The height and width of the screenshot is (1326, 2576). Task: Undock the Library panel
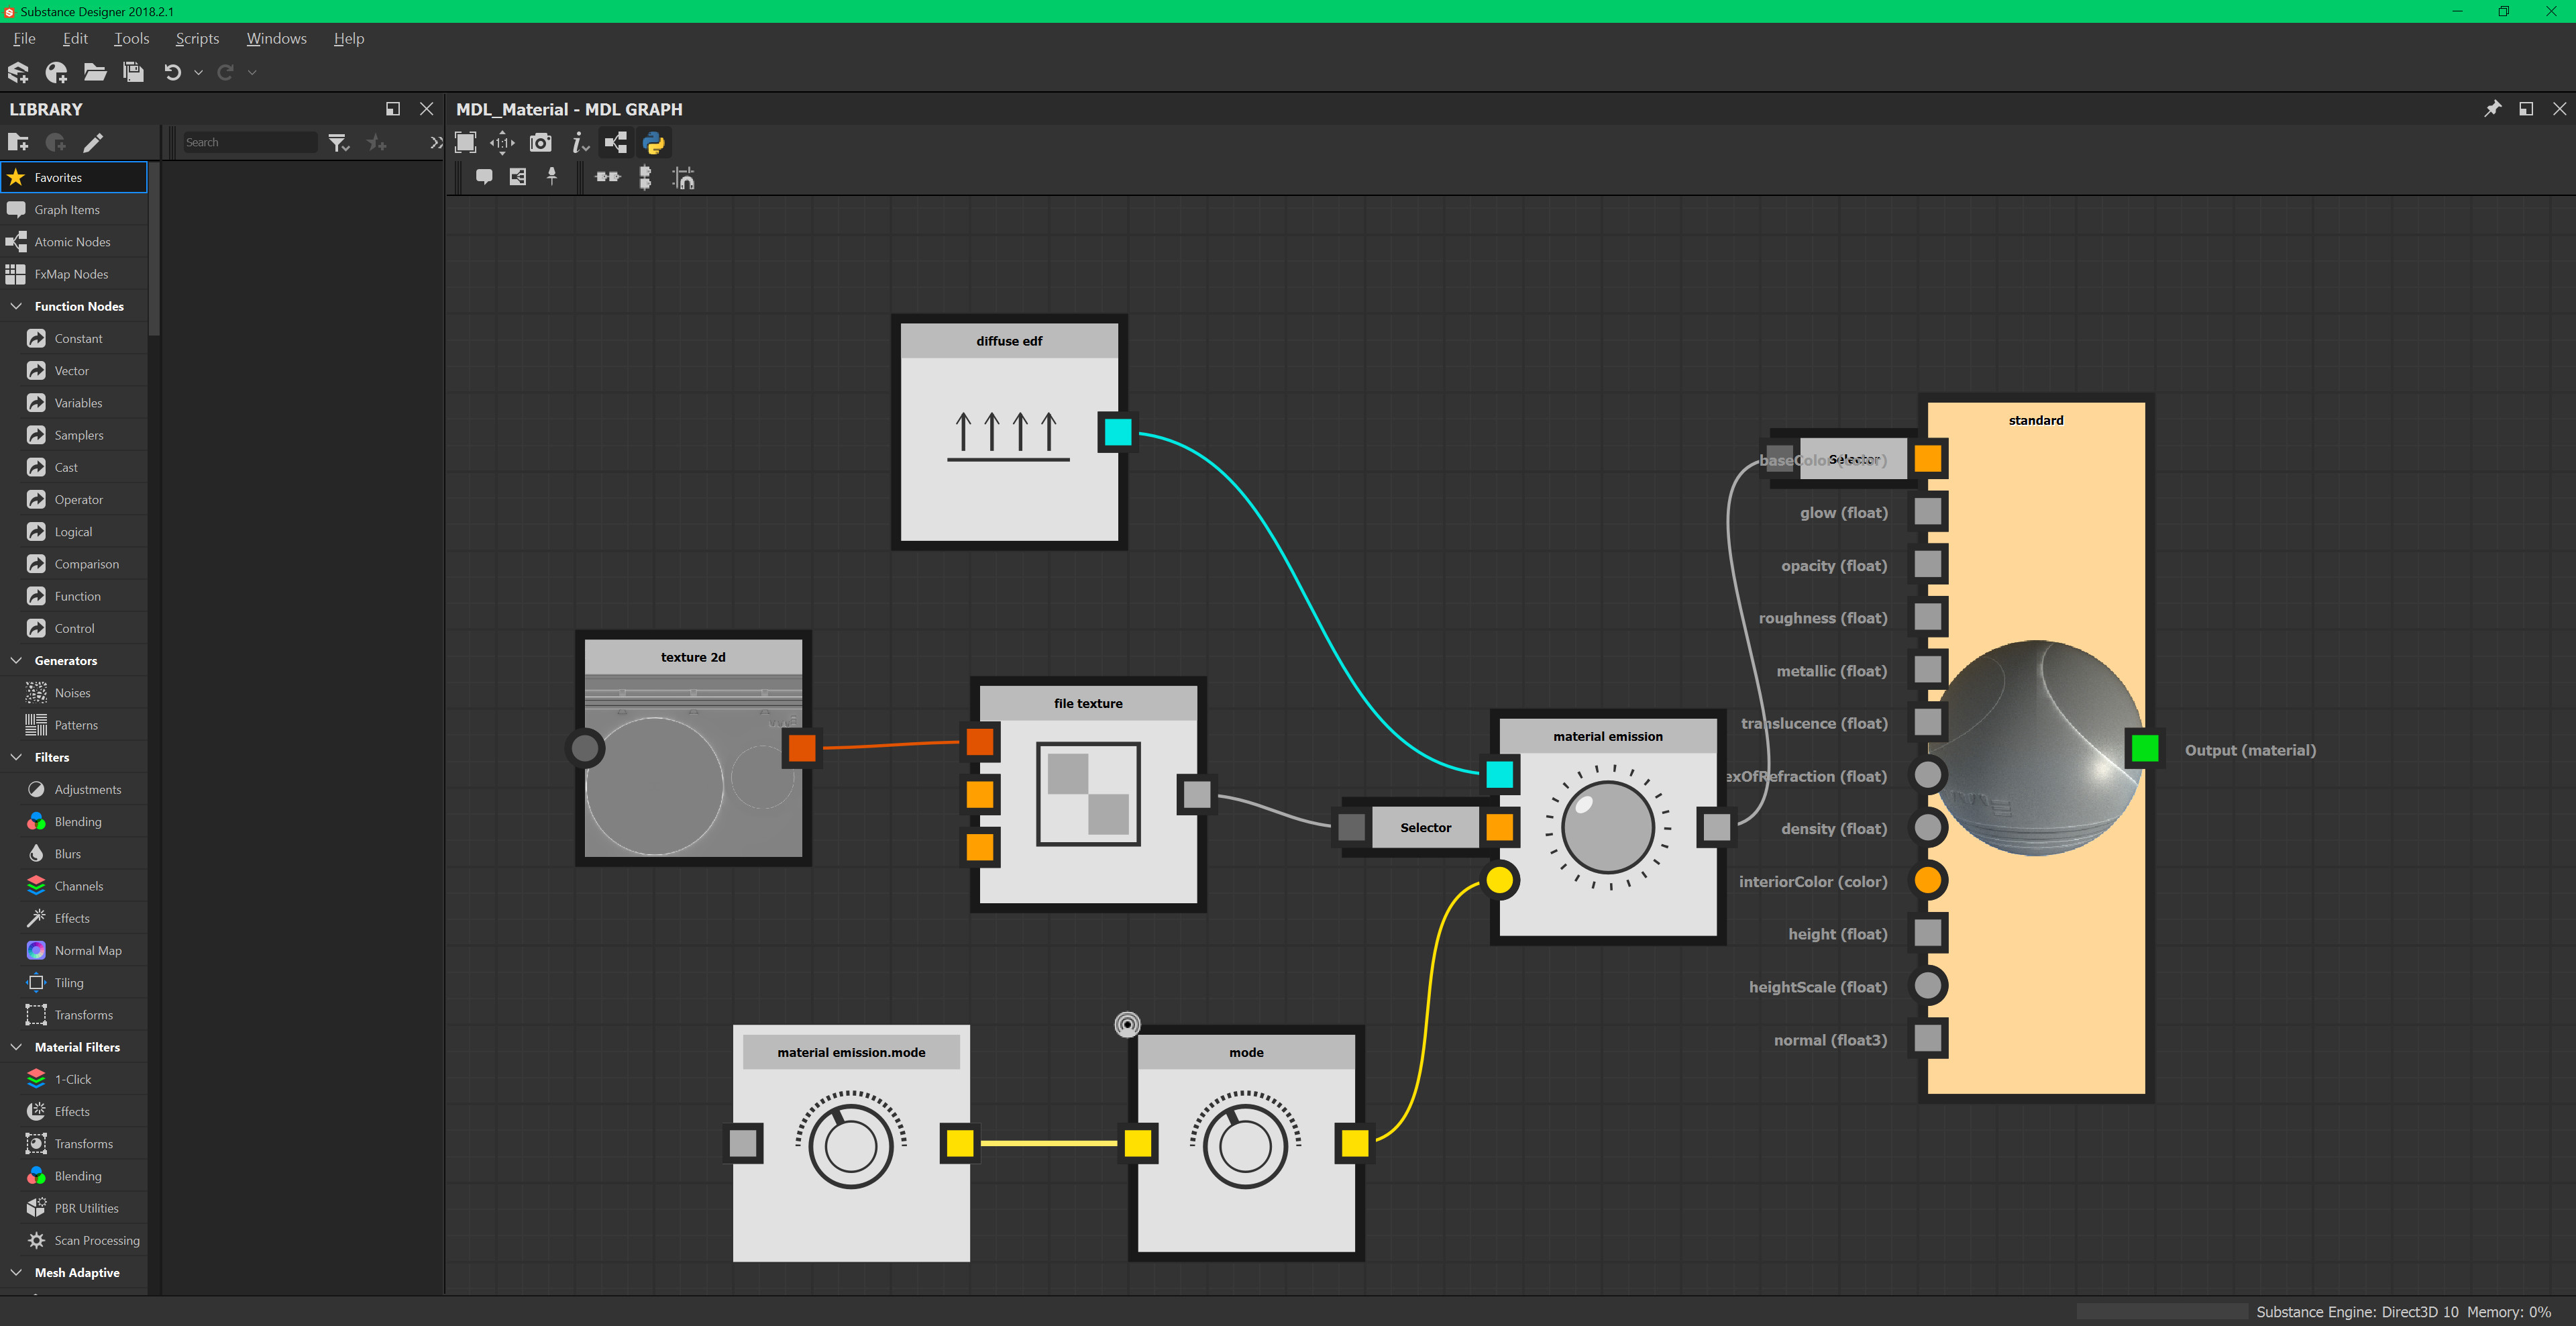pos(392,109)
